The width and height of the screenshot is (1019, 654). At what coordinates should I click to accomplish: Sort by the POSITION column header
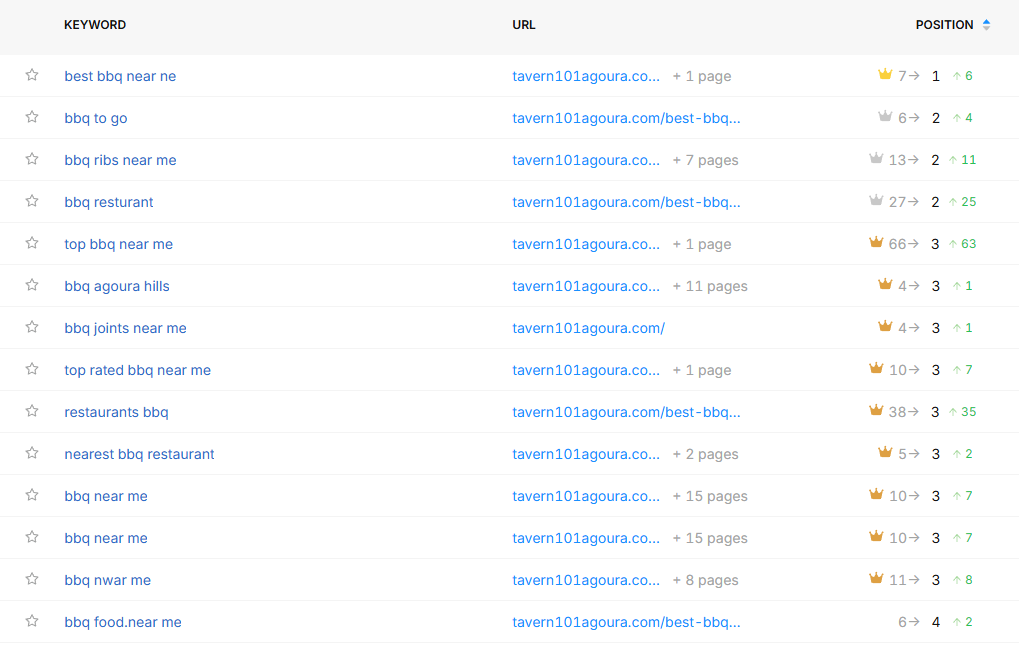pos(944,25)
